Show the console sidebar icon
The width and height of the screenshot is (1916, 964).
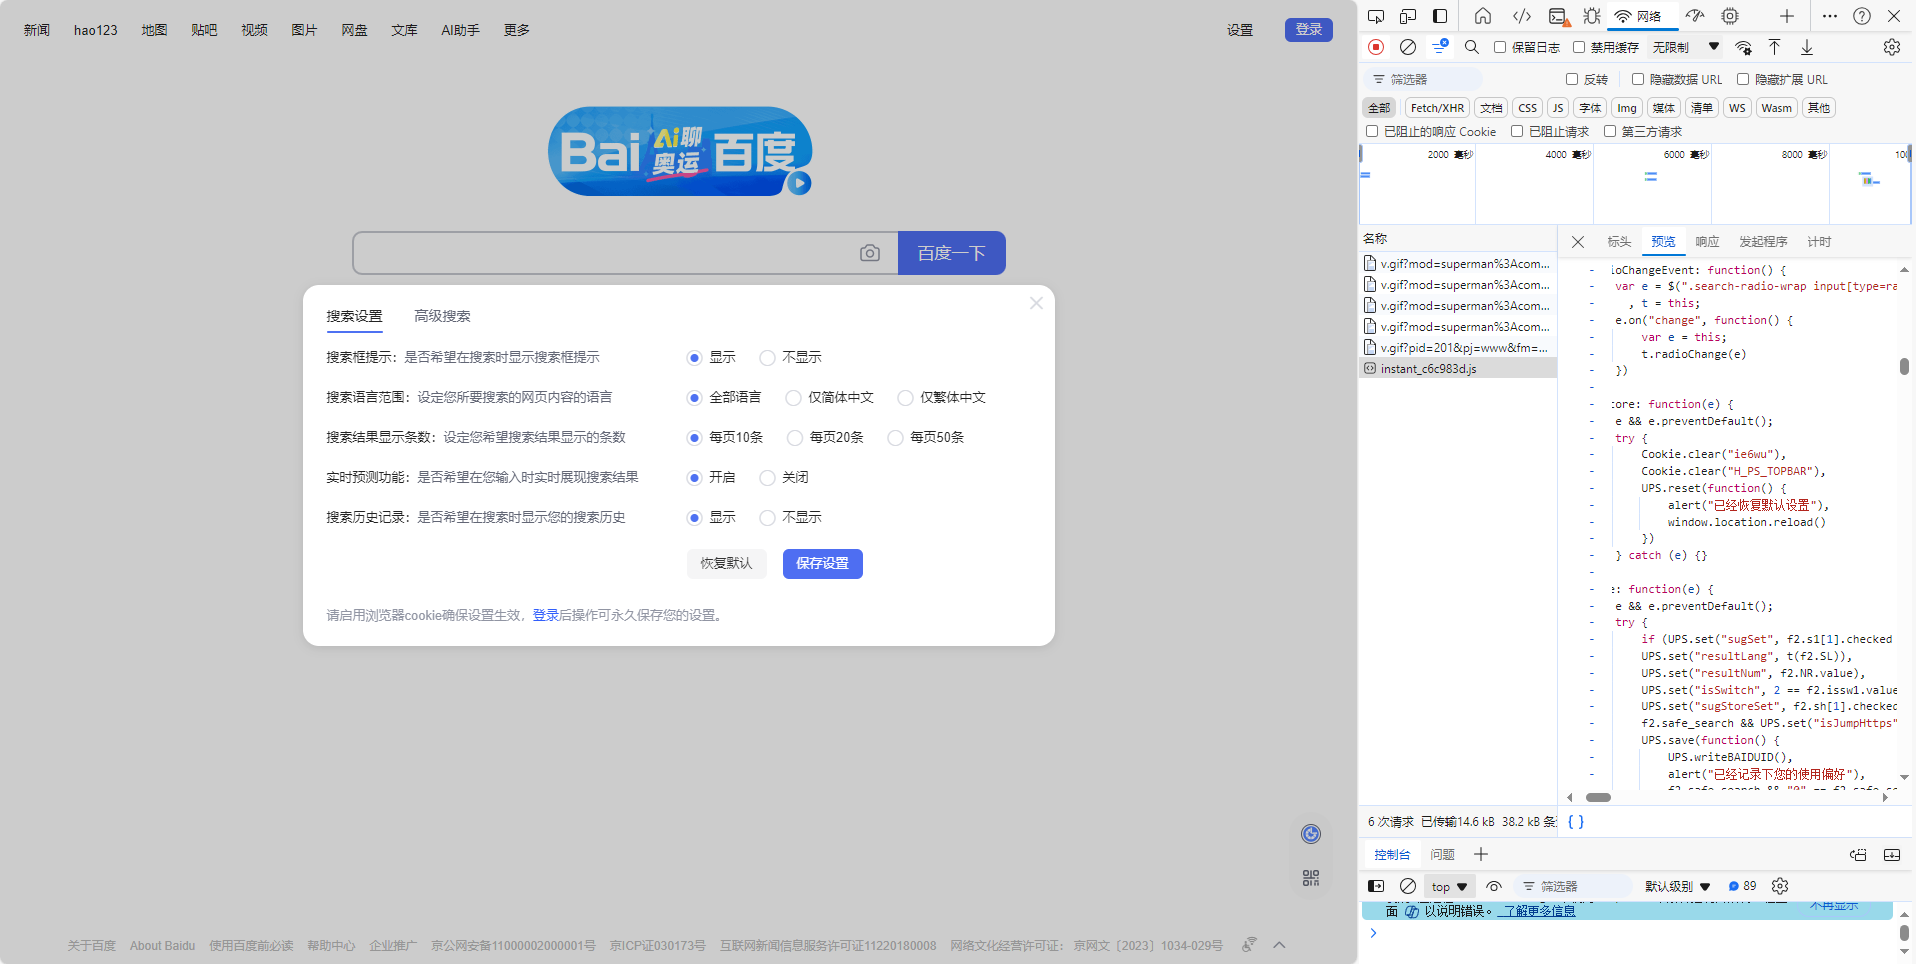[x=1376, y=886]
